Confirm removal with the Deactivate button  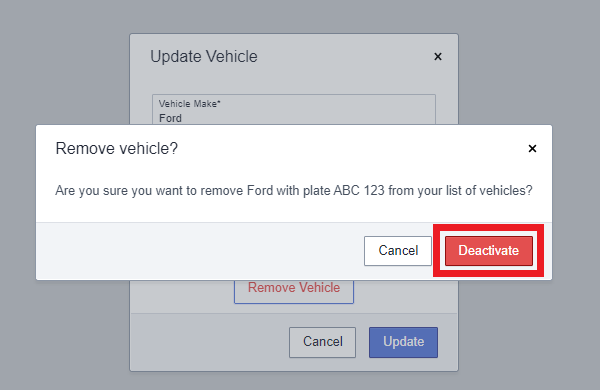(x=489, y=251)
